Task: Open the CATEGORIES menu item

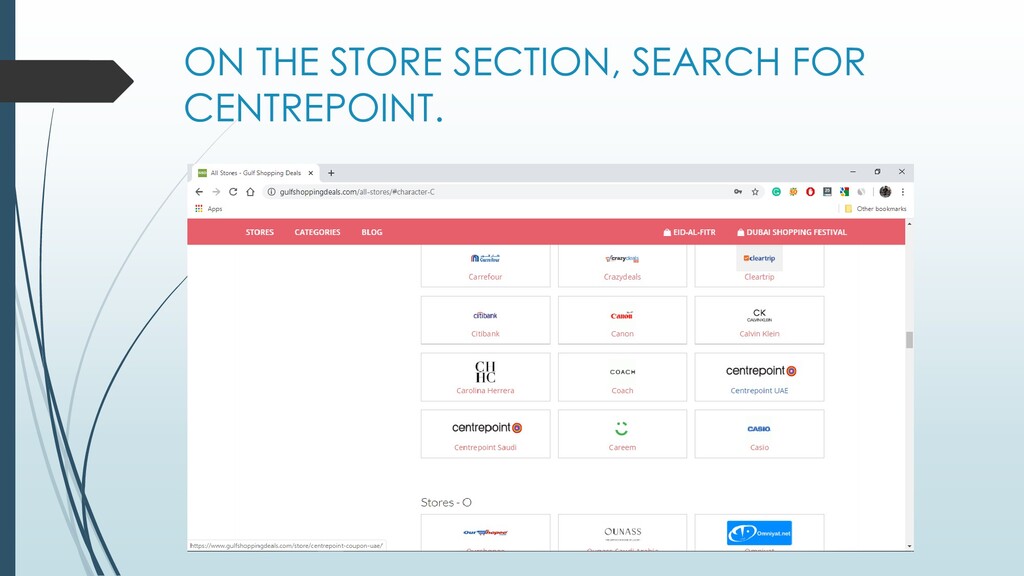Action: (317, 232)
